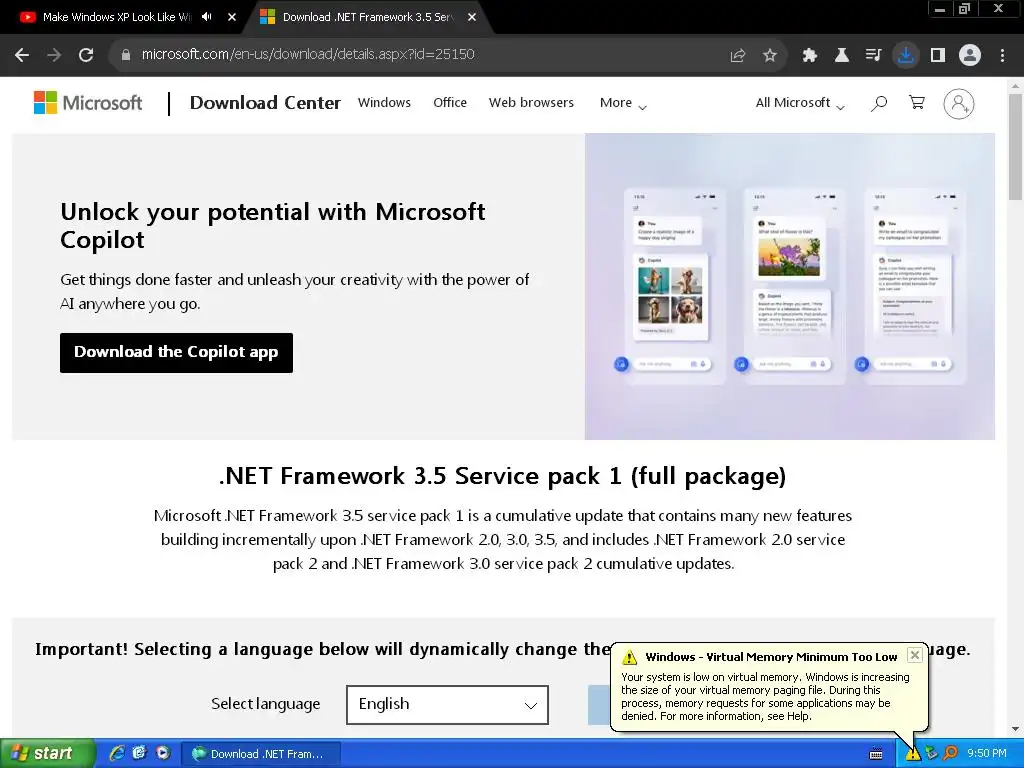Launch Windows Media Player from quick launch
The image size is (1024, 768).
163,754
